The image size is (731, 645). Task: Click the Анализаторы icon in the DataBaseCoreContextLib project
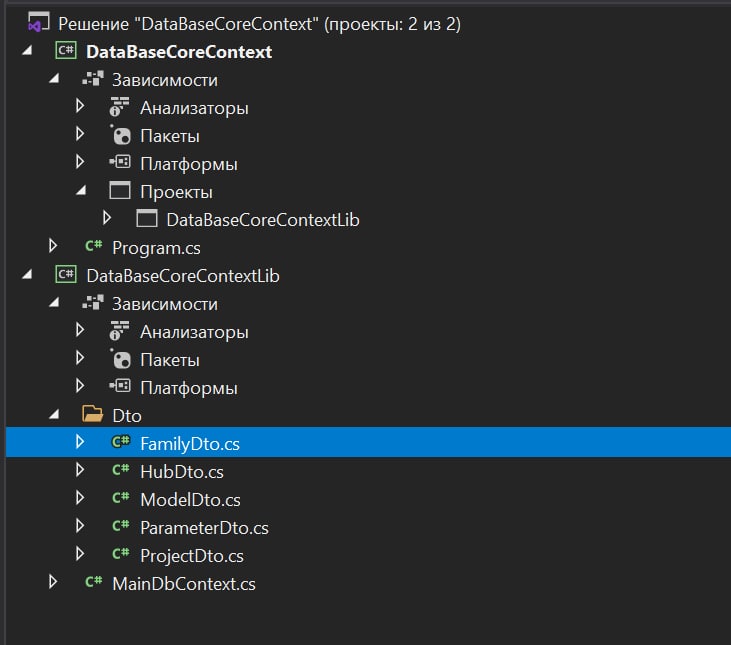119,331
